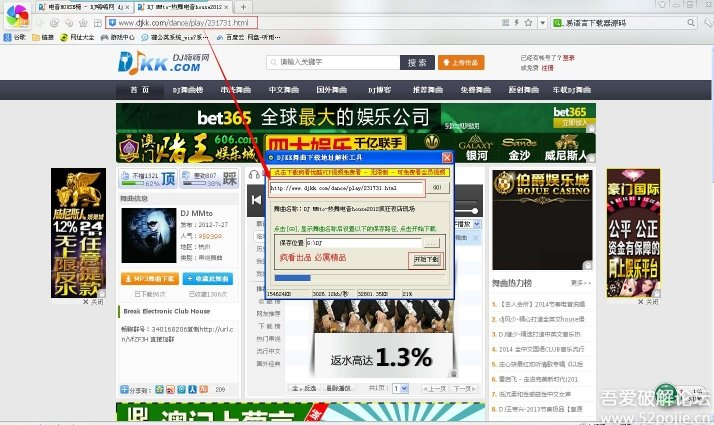Open the 车载DJ舞曲 nav menu item
This screenshot has width=714, height=425.
571,90
